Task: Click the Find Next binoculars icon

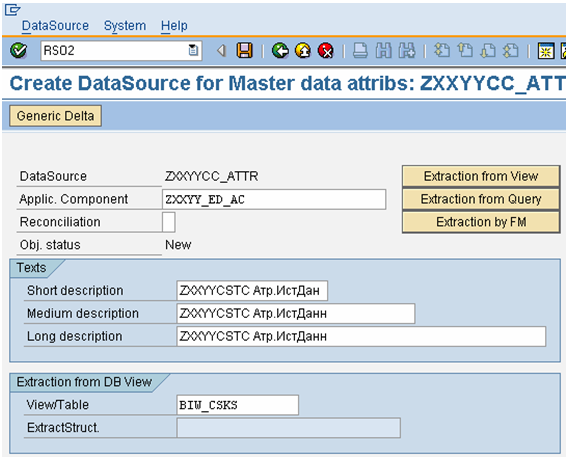Action: coord(407,50)
